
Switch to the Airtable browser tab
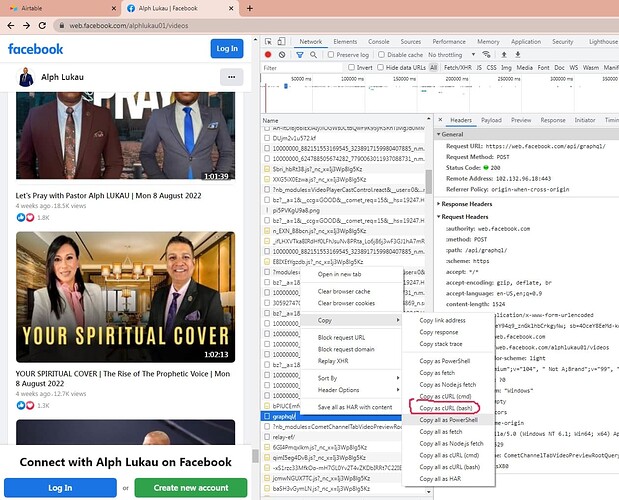[59, 8]
